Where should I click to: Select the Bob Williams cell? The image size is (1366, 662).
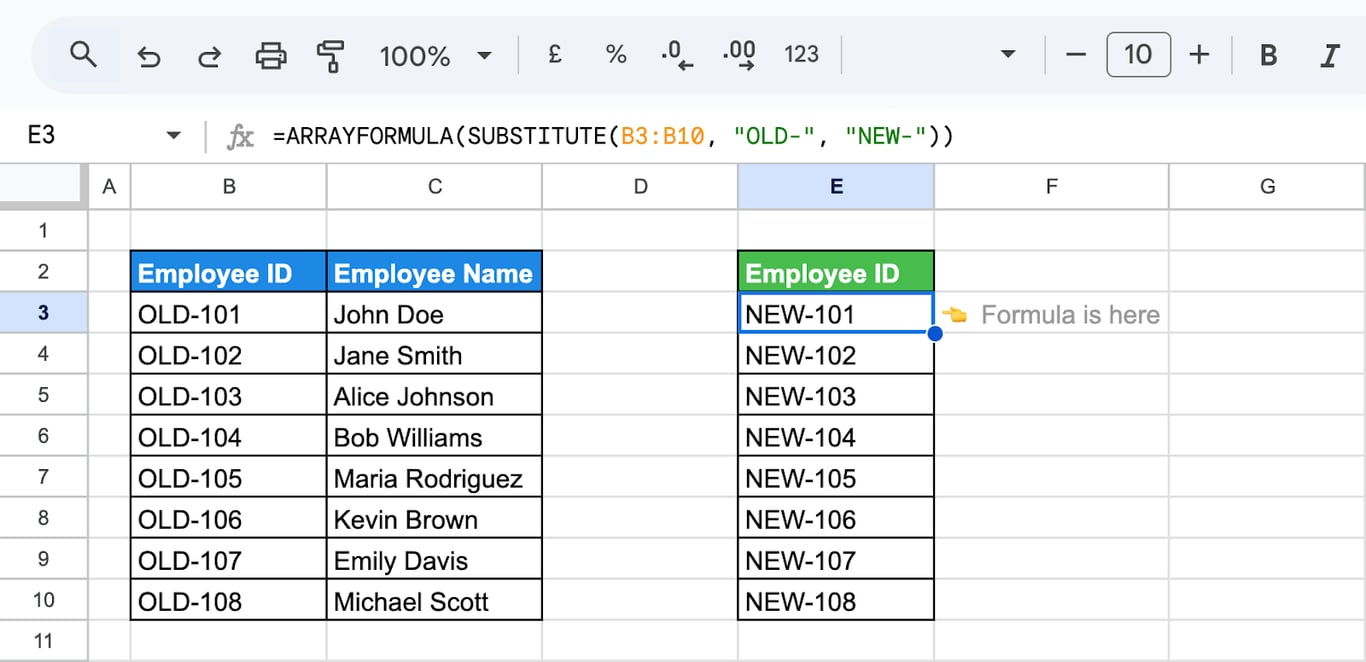[434, 436]
